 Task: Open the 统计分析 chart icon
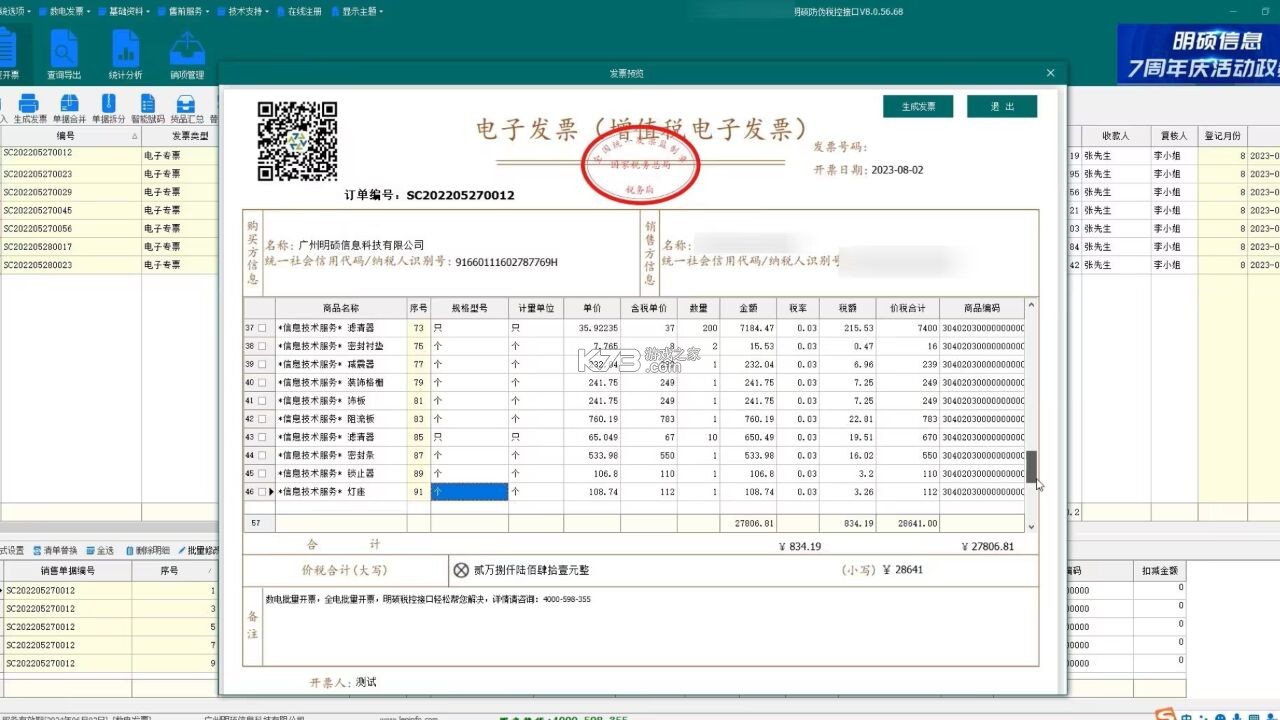point(125,48)
